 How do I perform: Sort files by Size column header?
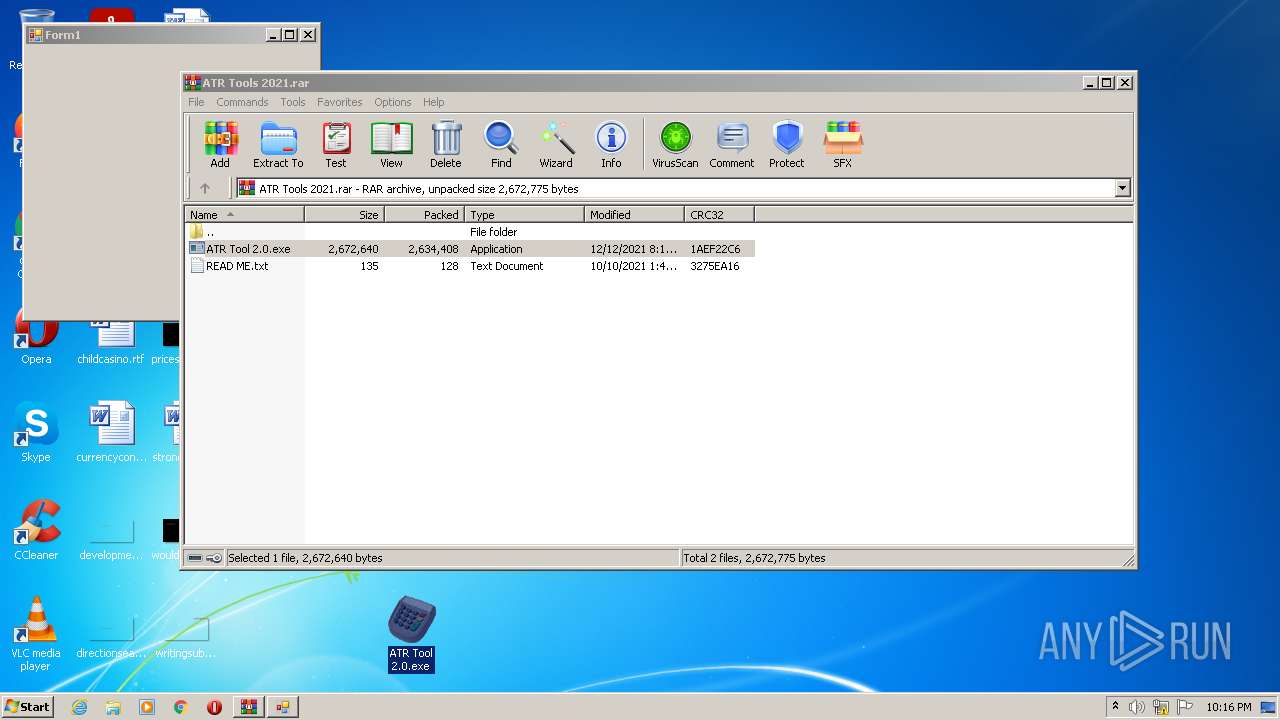coord(345,215)
